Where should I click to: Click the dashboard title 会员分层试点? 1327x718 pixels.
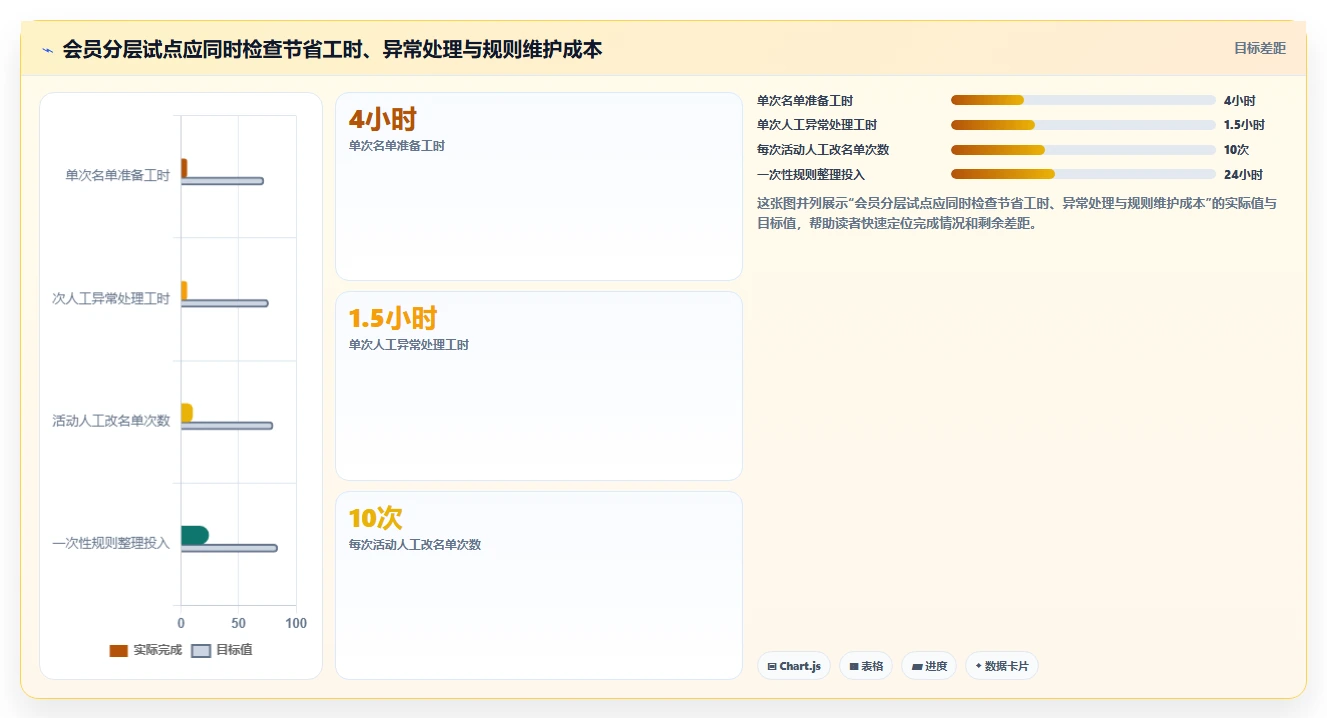coord(332,49)
